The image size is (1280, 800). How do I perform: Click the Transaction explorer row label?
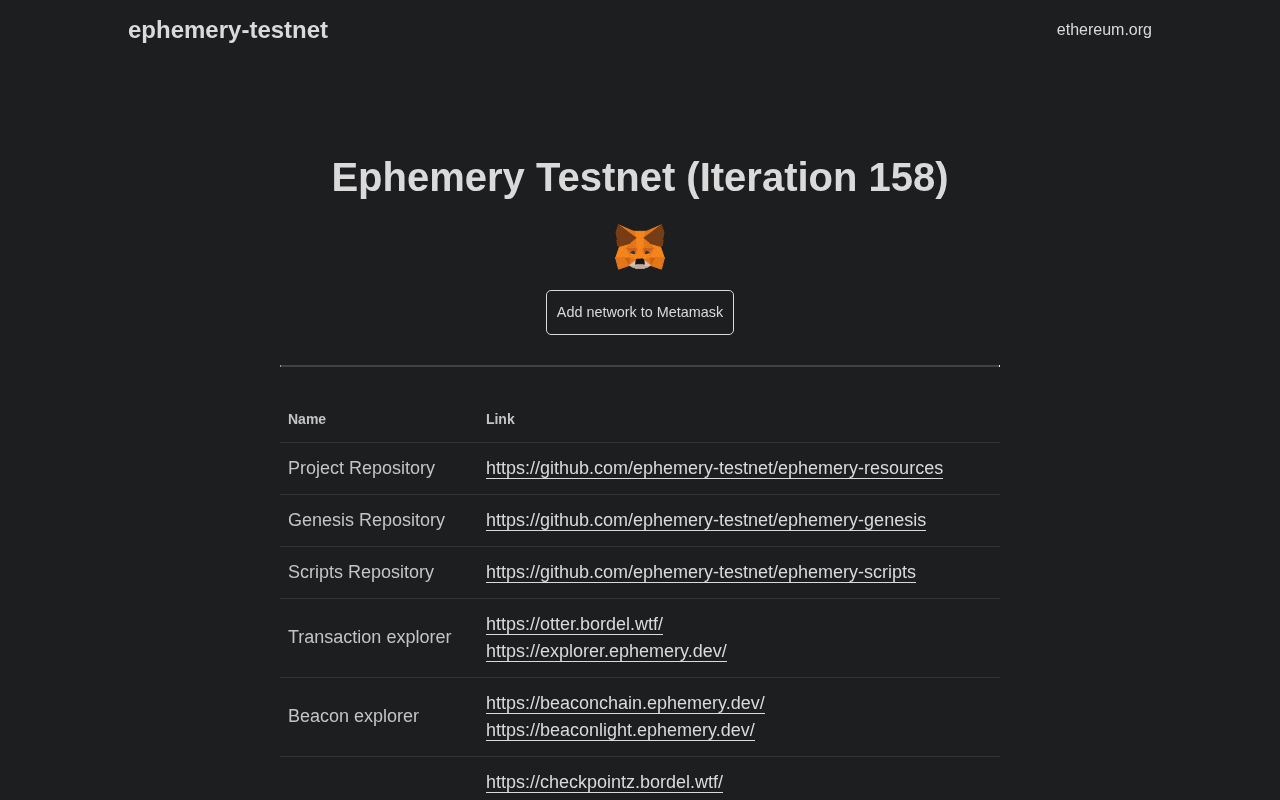tap(369, 637)
